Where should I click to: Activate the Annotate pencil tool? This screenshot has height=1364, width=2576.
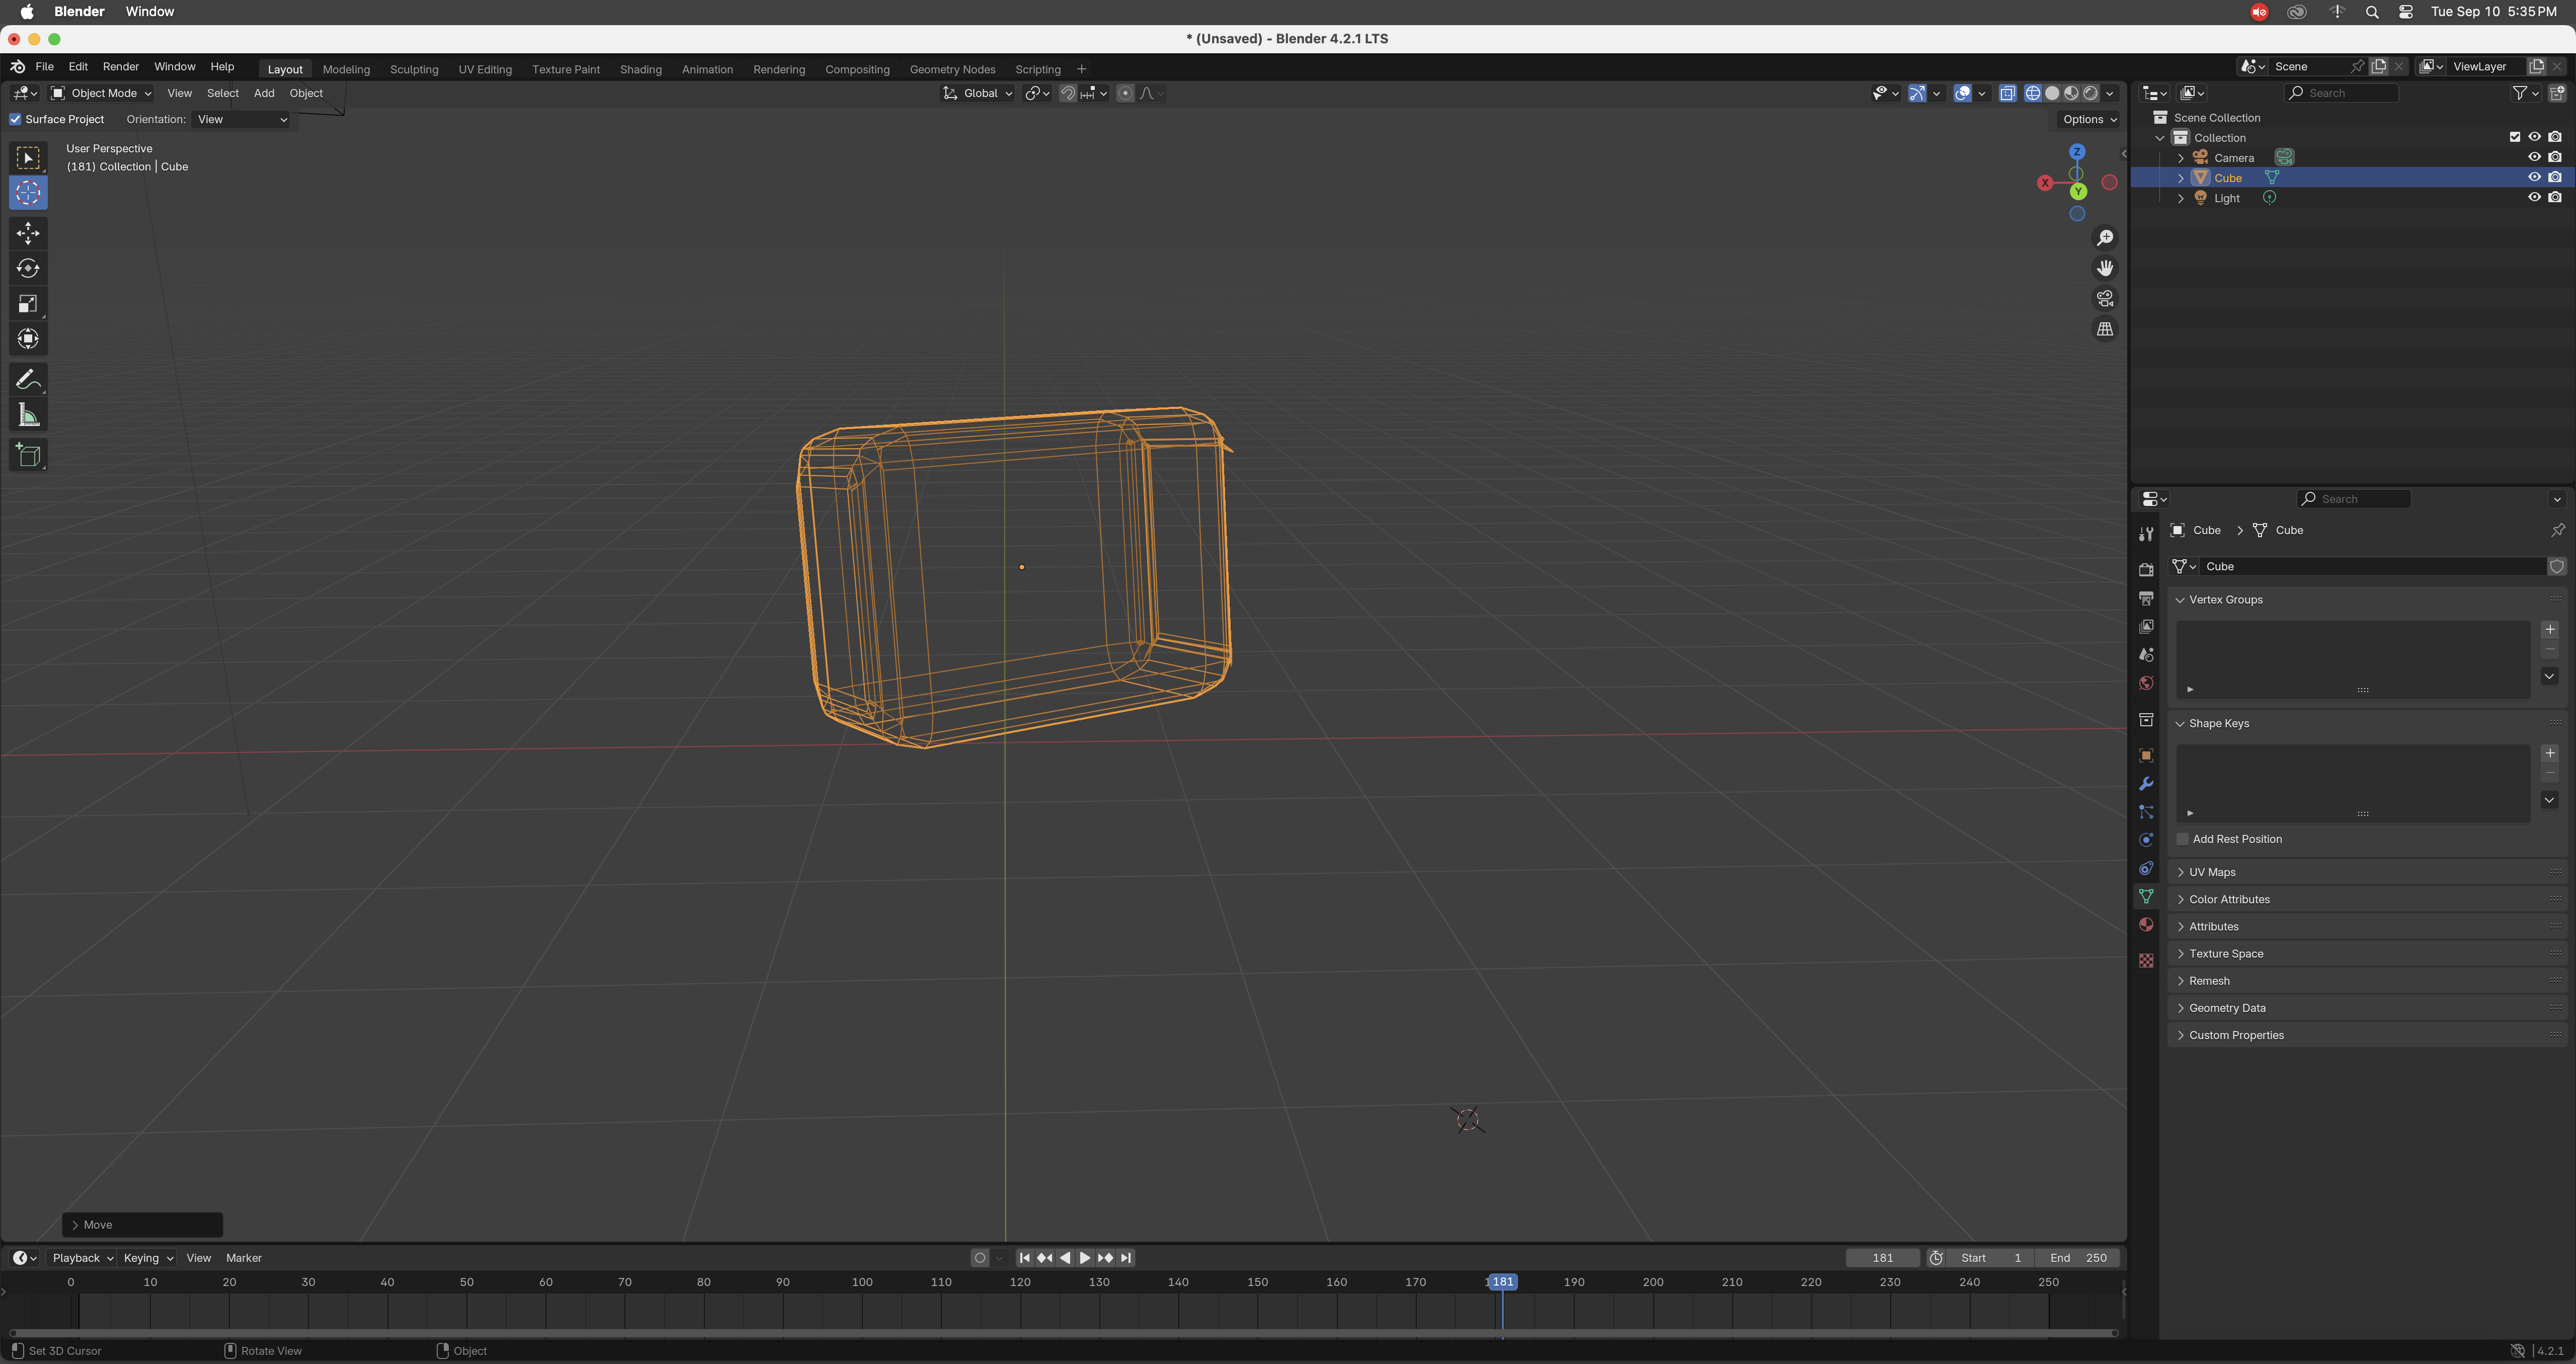pos(28,380)
